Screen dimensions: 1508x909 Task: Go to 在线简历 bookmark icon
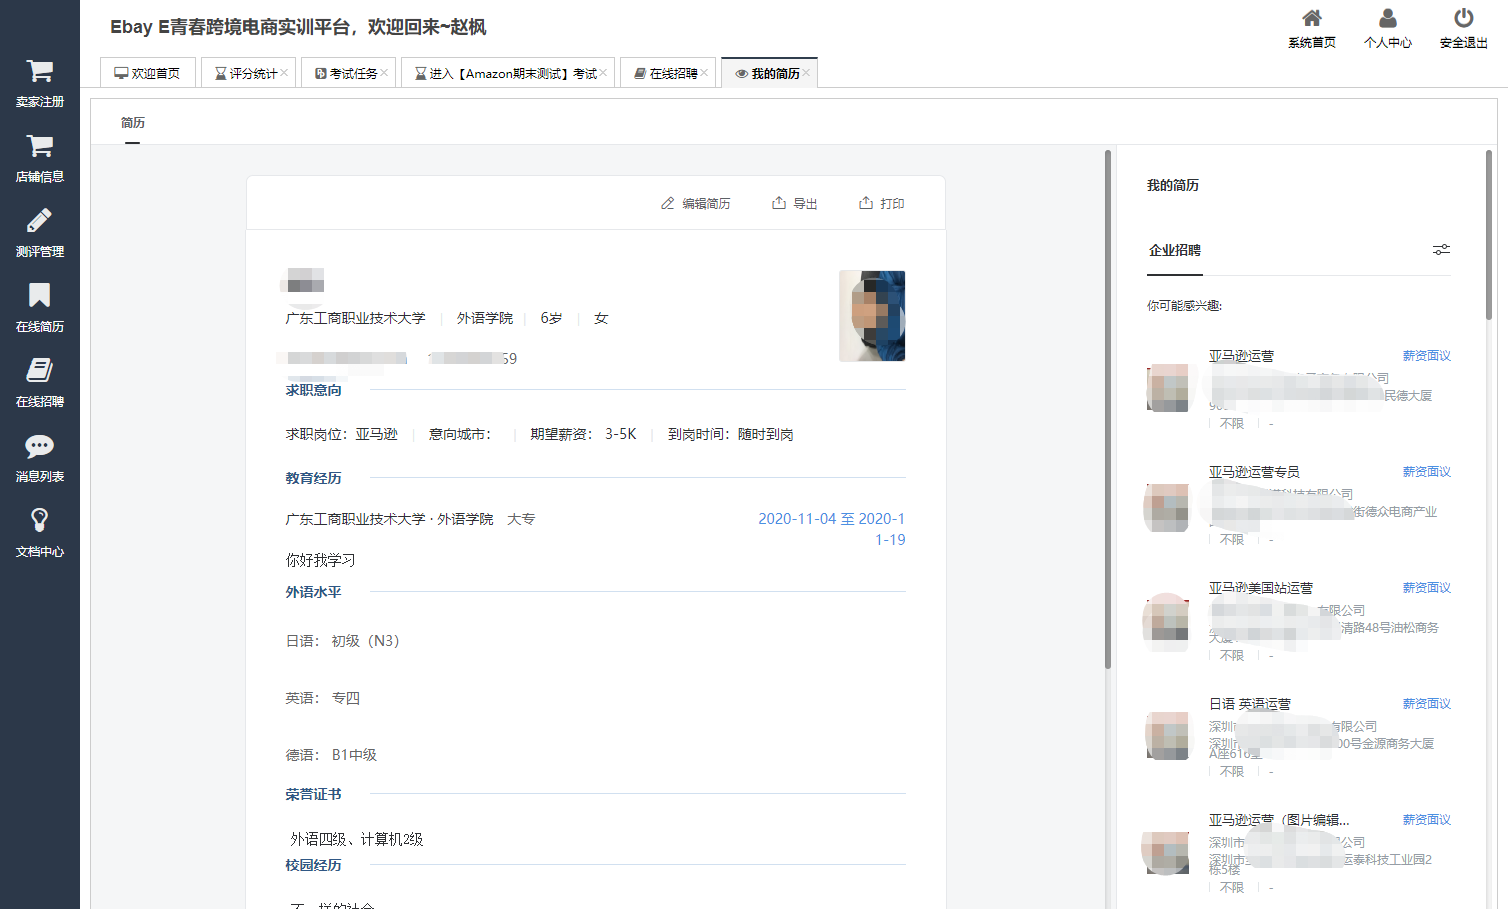40,295
